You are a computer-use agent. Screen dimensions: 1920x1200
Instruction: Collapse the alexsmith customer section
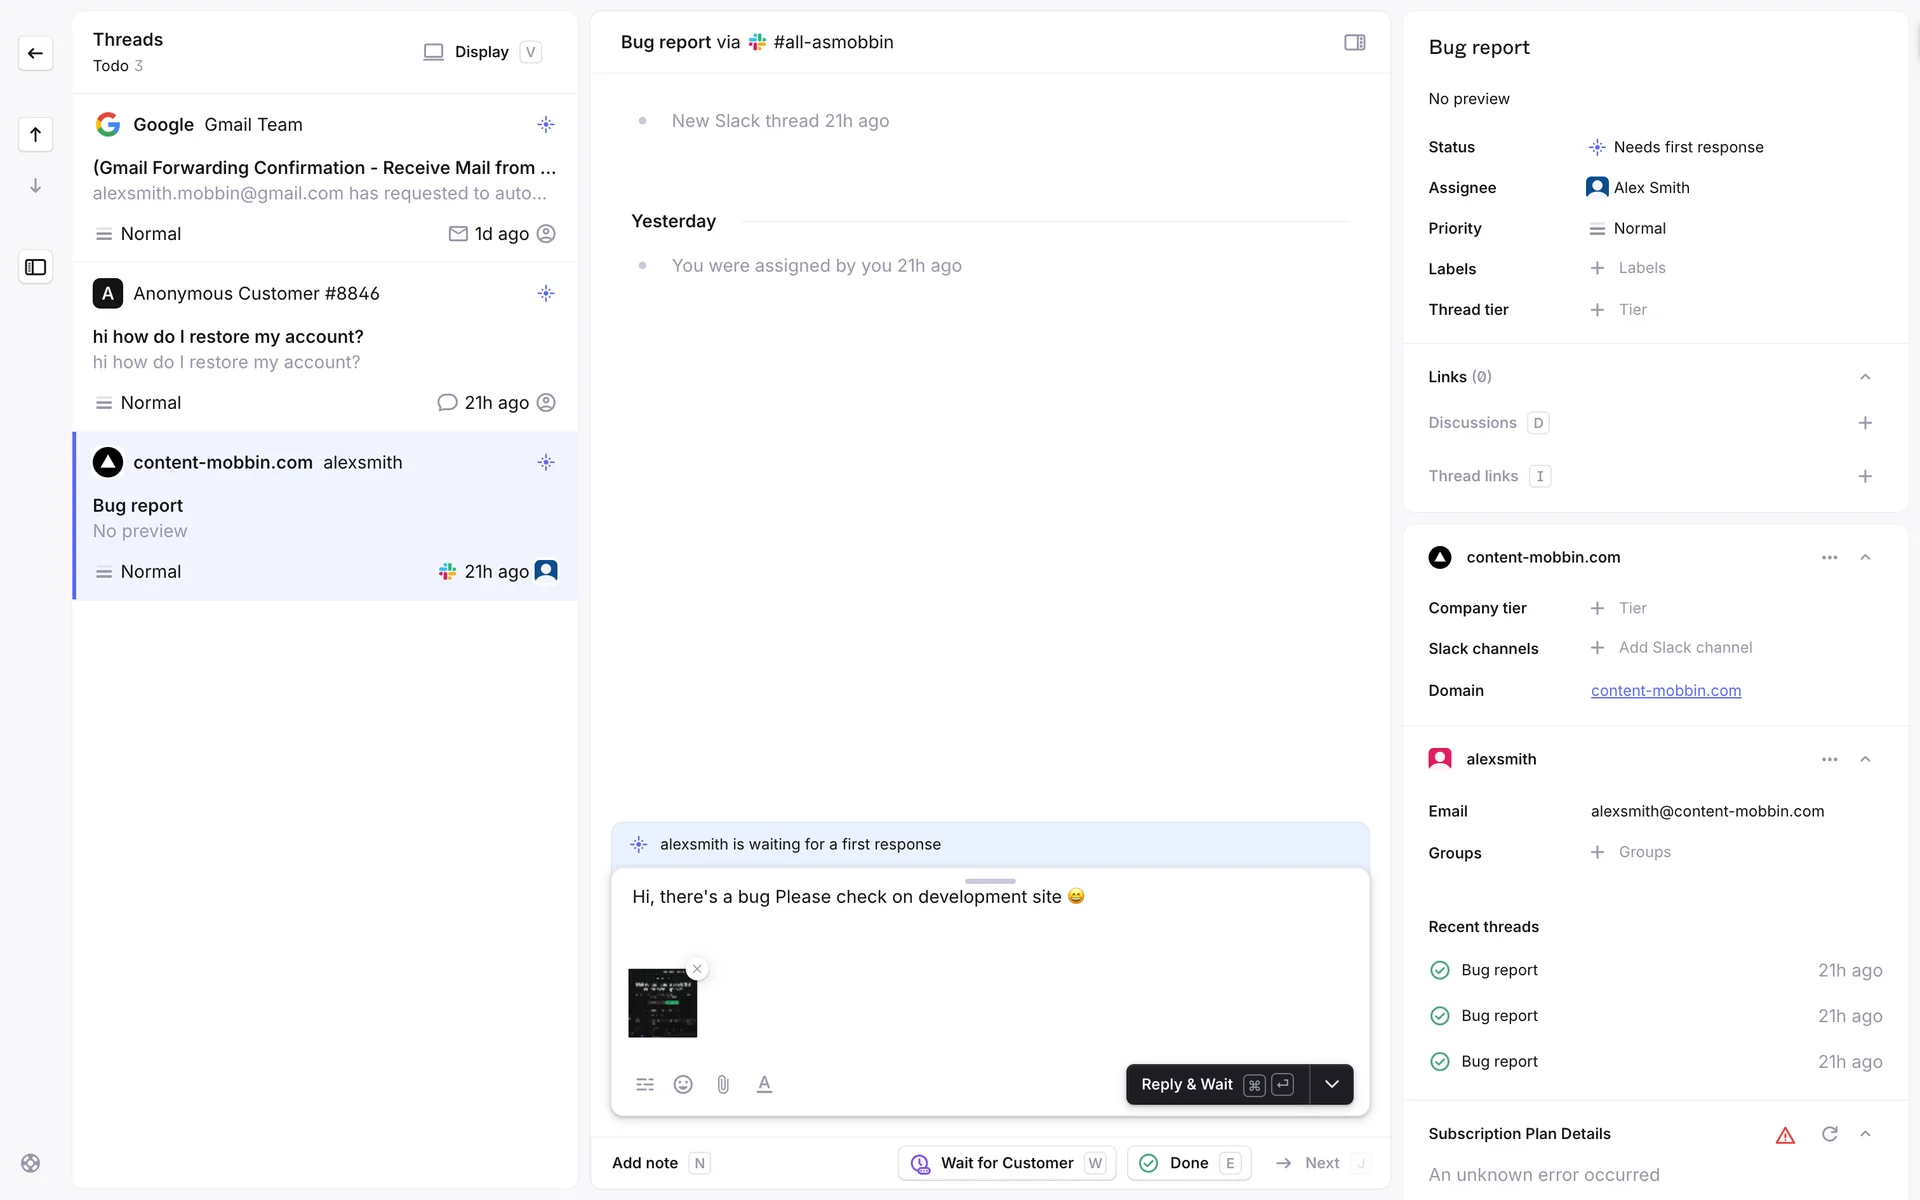(1864, 759)
